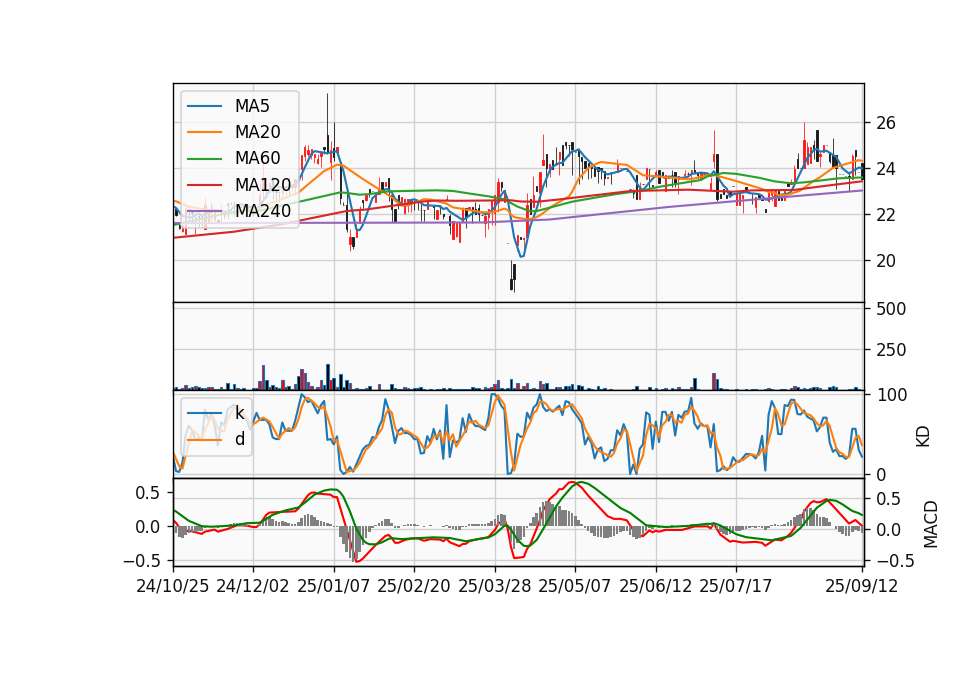Click the 25/06/12 date axis label
Screen dimensions: 960x690
(x=656, y=586)
